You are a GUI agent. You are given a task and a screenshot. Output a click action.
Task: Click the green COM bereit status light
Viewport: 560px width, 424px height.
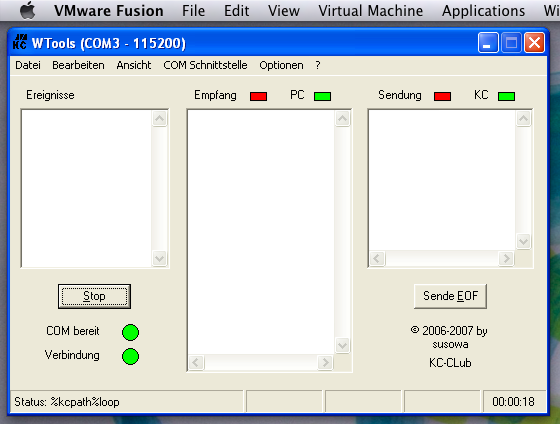(x=130, y=332)
